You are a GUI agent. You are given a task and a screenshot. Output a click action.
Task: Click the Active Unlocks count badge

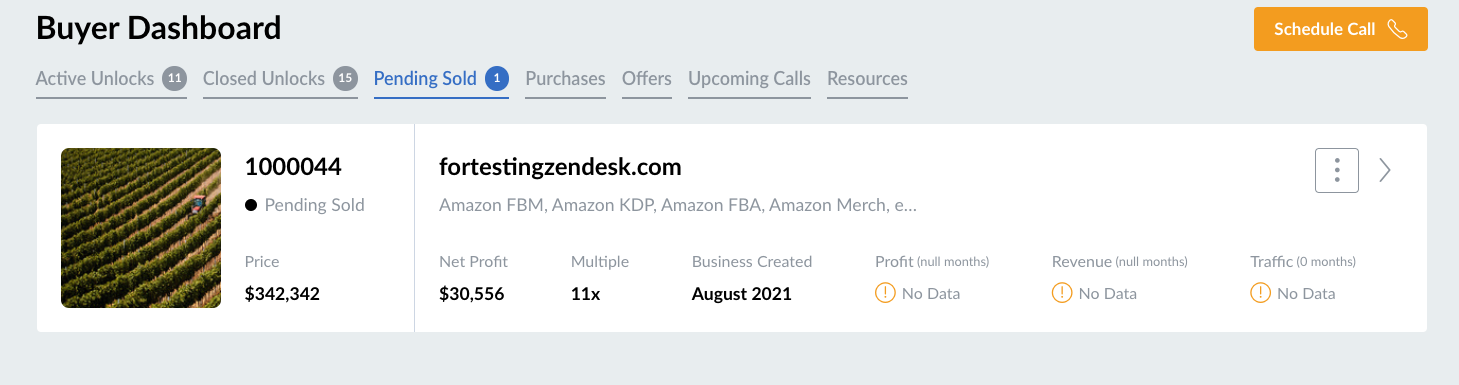[x=175, y=78]
